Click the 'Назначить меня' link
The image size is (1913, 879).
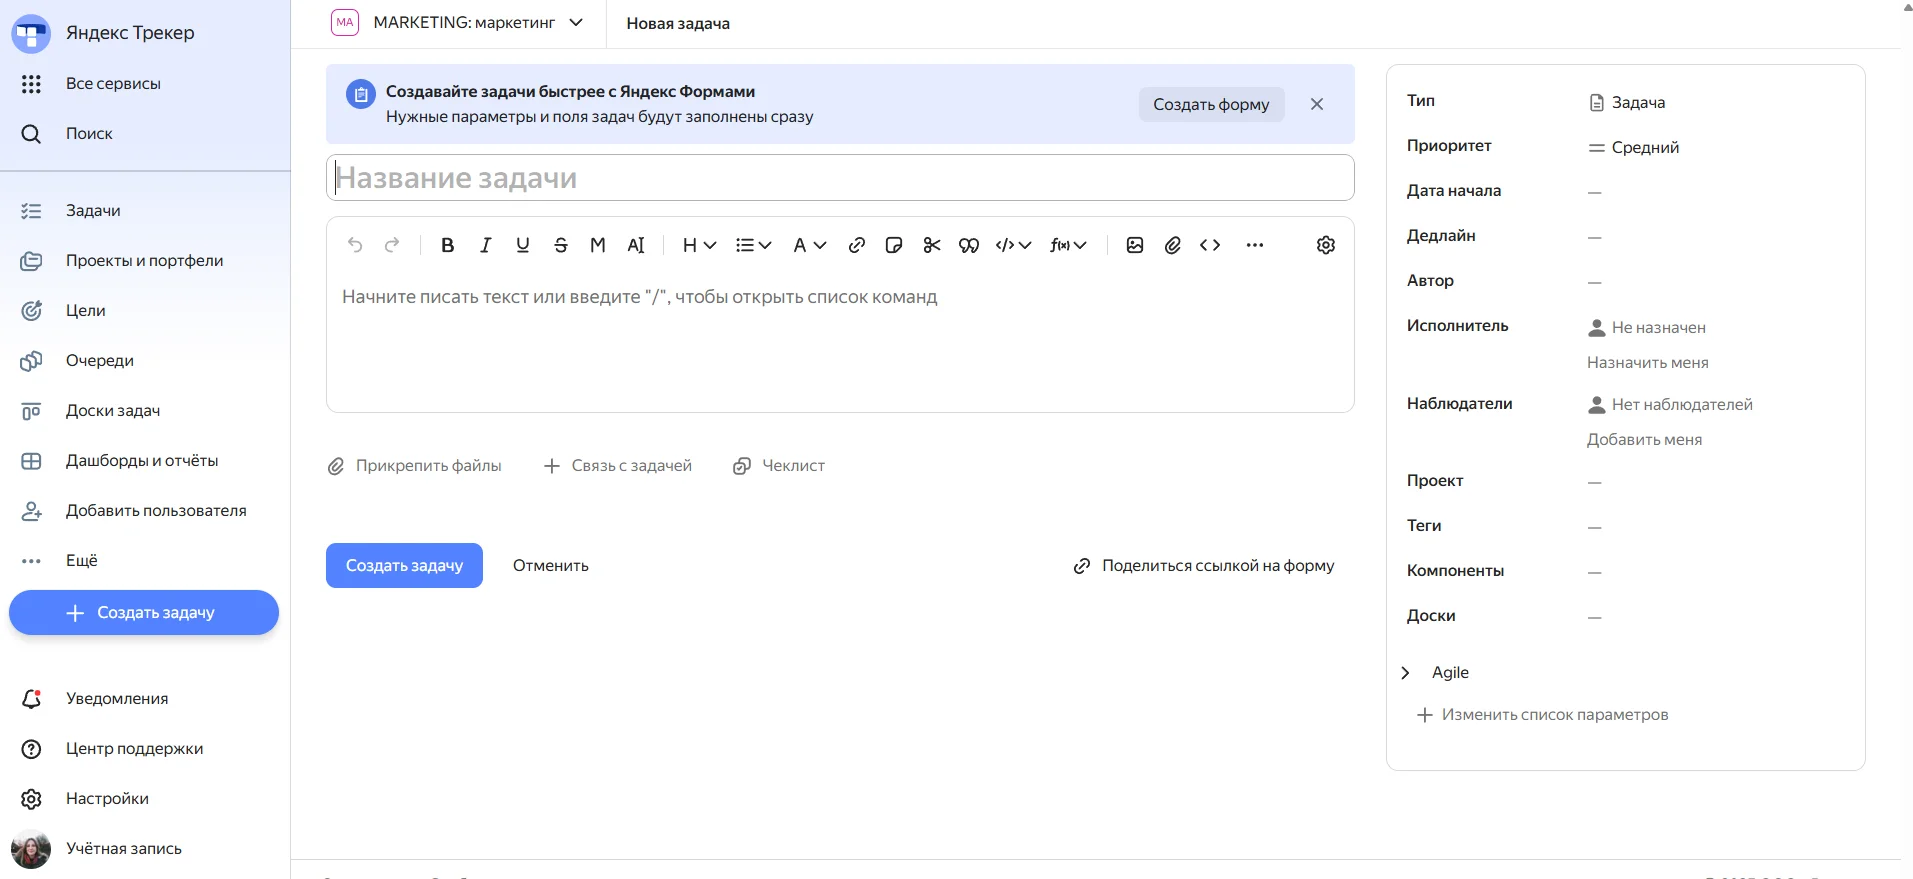point(1647,363)
